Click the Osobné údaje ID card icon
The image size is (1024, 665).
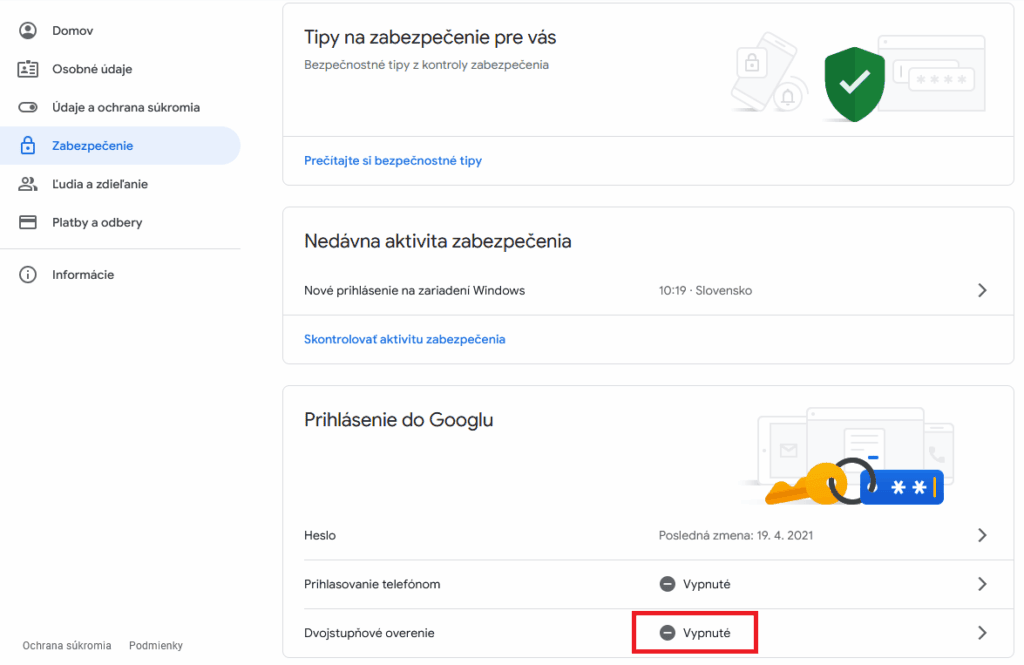coord(28,69)
